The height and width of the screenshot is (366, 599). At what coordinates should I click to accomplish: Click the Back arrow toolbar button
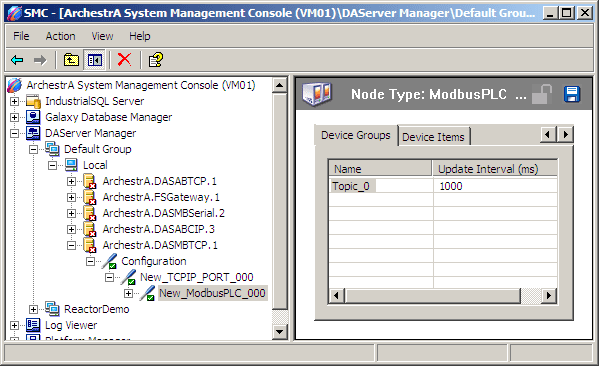point(18,60)
